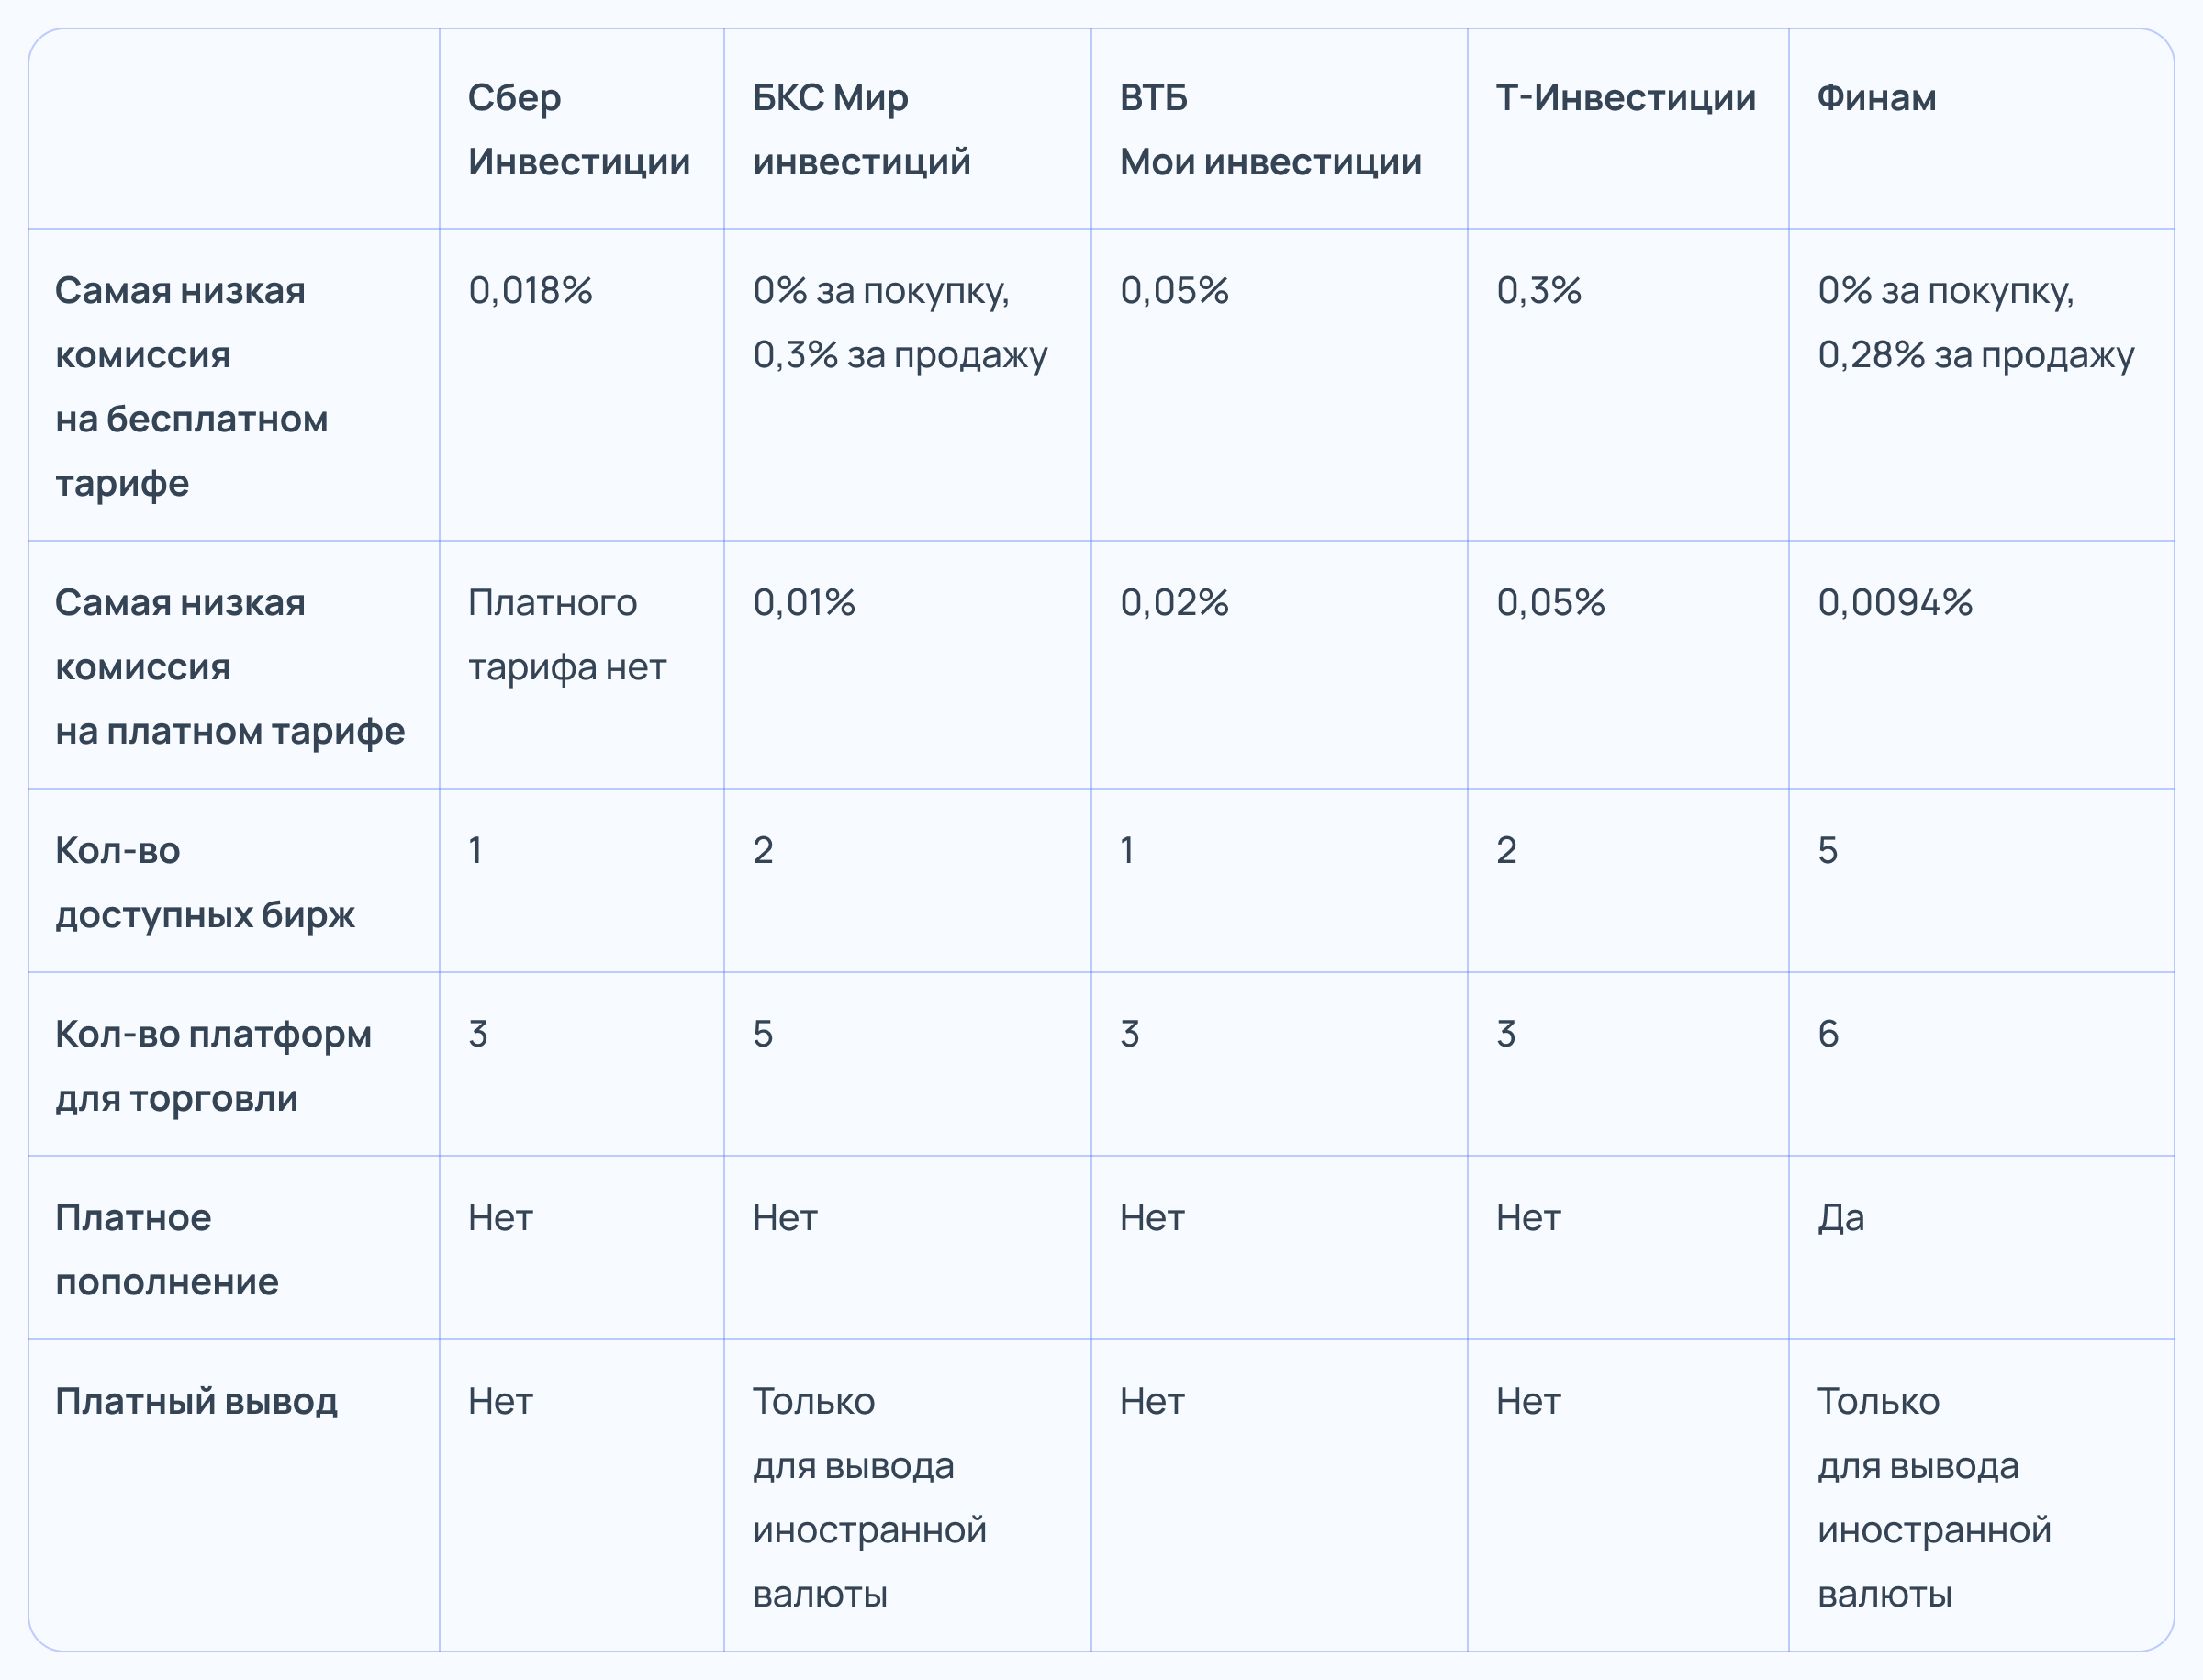2203x1680 pixels.
Task: Click БКС Только для вывода иностранной валюты
Action: (x=870, y=1497)
